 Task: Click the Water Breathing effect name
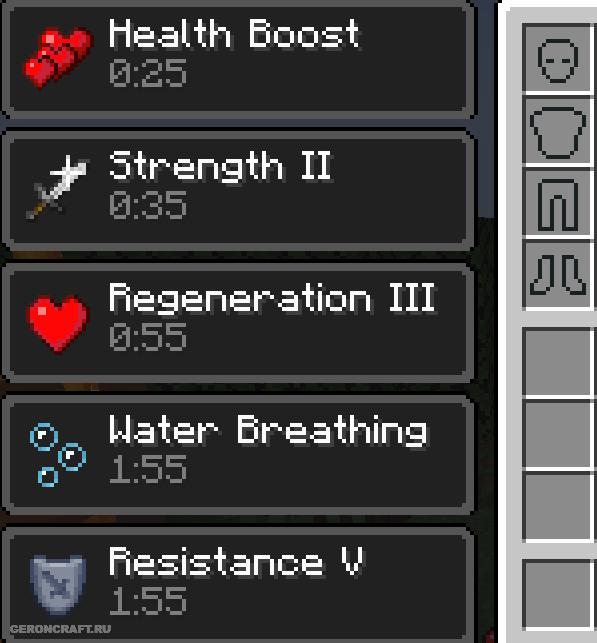pos(268,430)
